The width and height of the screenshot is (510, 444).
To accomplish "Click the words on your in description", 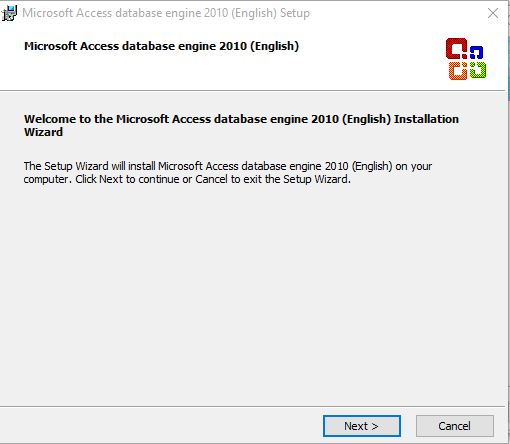I will 414,166.
